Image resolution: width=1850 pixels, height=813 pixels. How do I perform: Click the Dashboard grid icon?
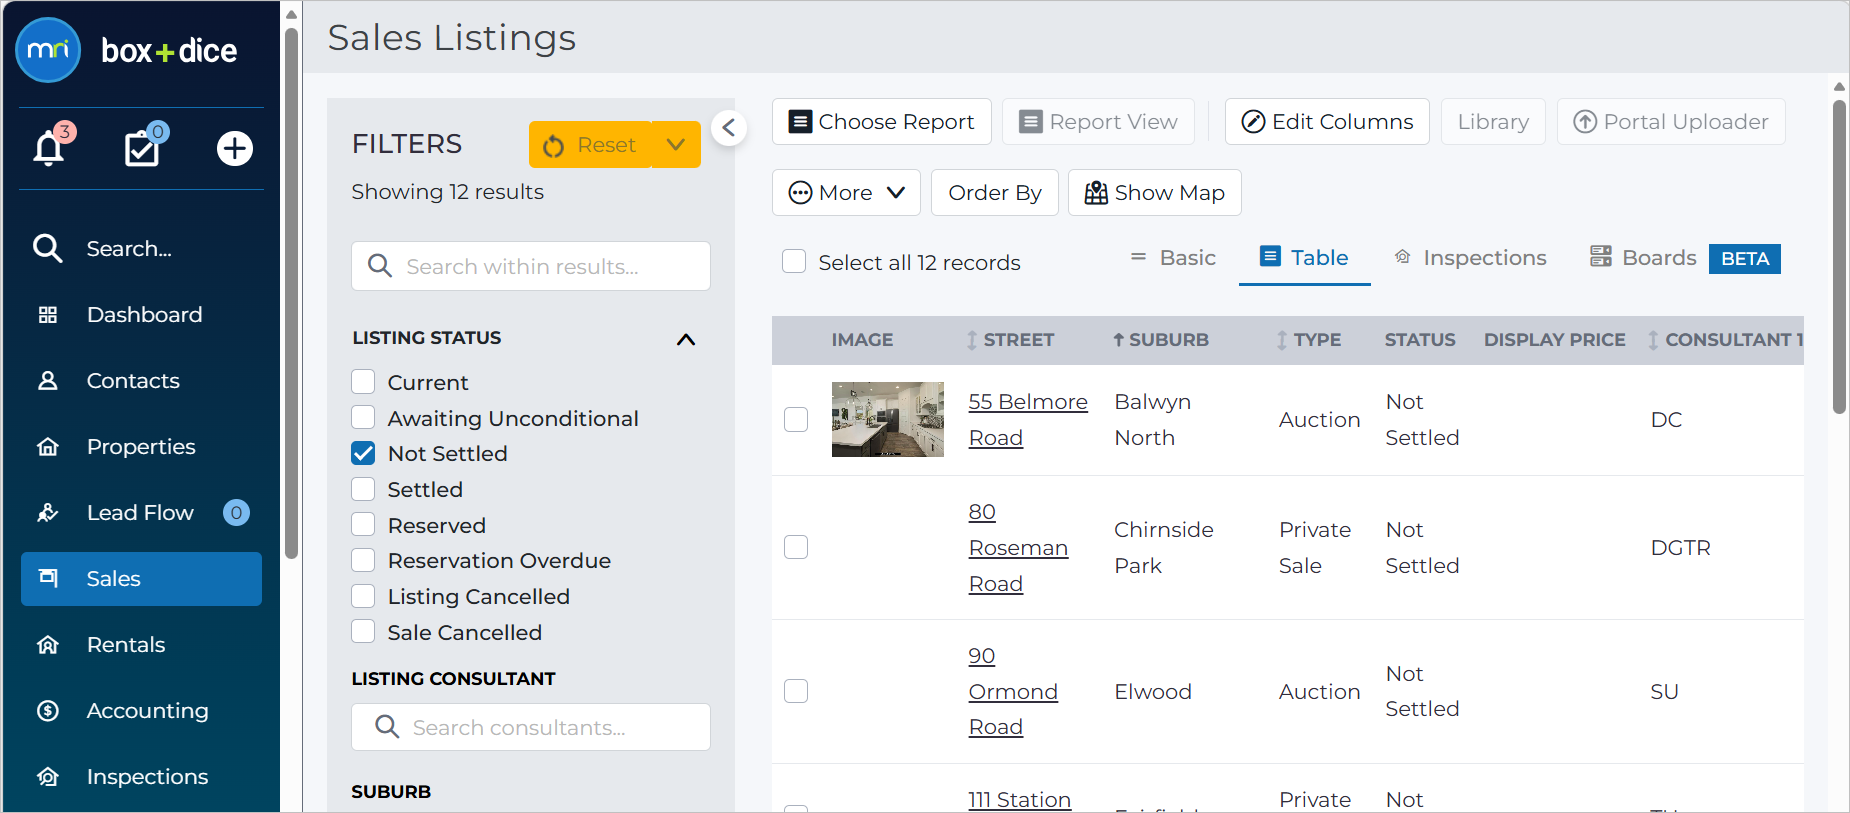click(x=48, y=315)
